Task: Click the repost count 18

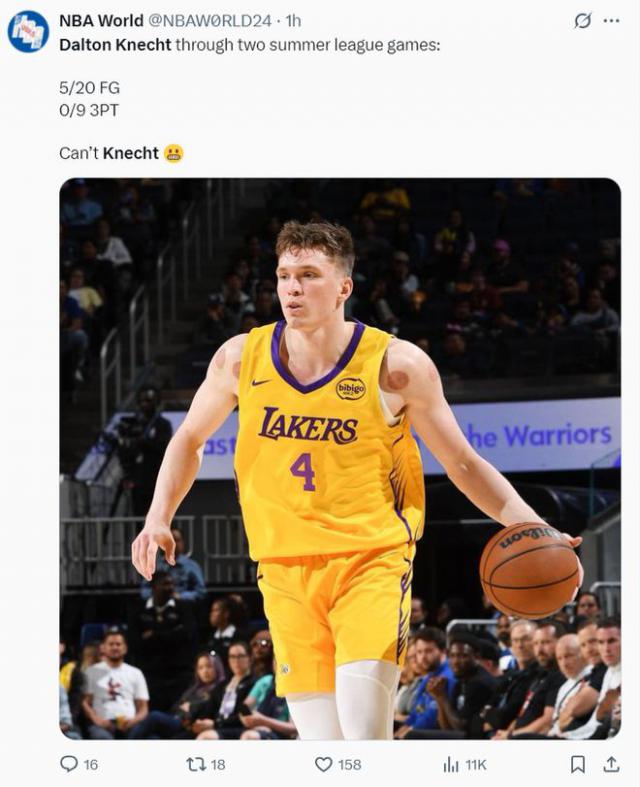Action: pos(218,764)
